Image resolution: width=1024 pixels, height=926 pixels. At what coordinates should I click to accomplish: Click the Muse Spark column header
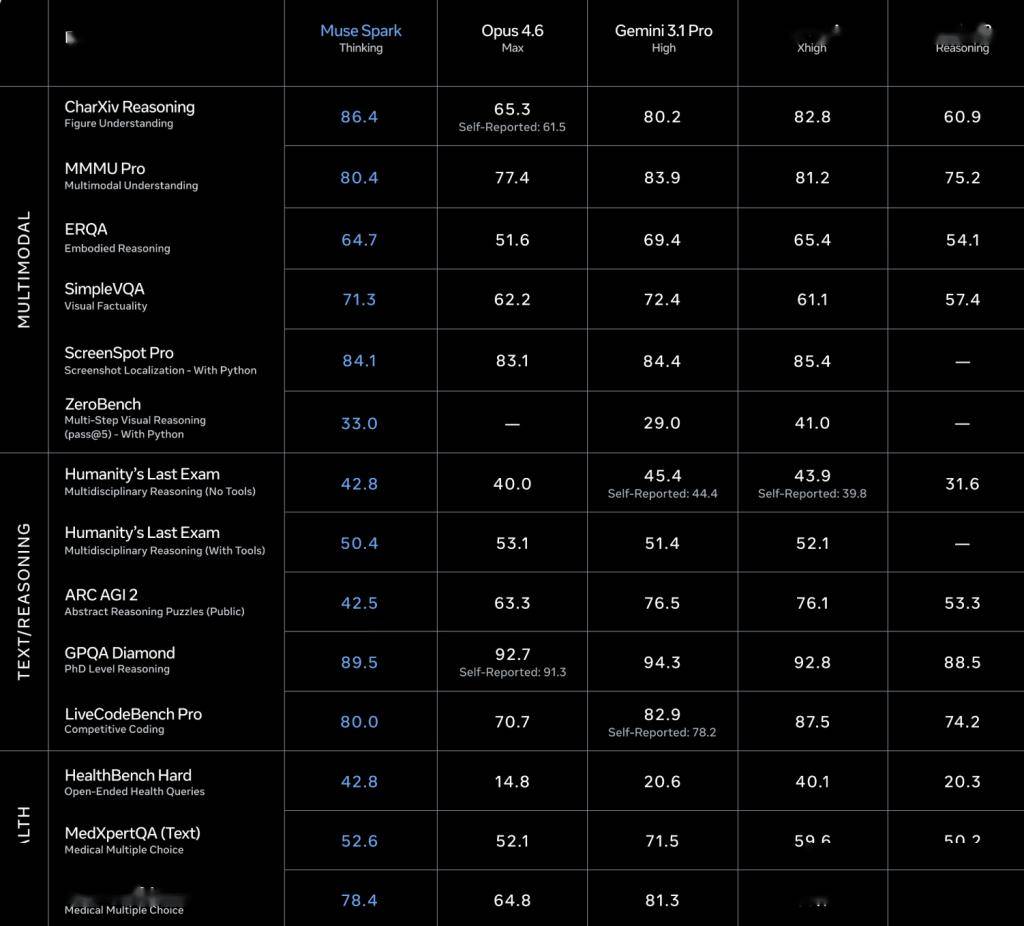point(360,31)
